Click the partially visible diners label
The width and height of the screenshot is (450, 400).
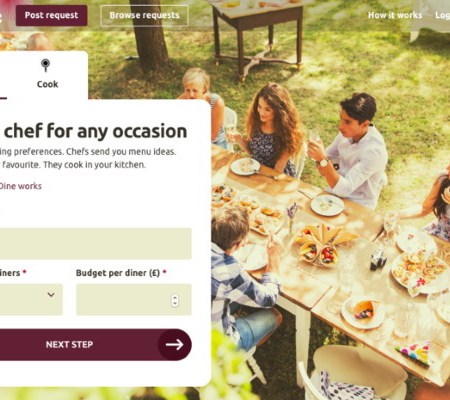[11, 273]
